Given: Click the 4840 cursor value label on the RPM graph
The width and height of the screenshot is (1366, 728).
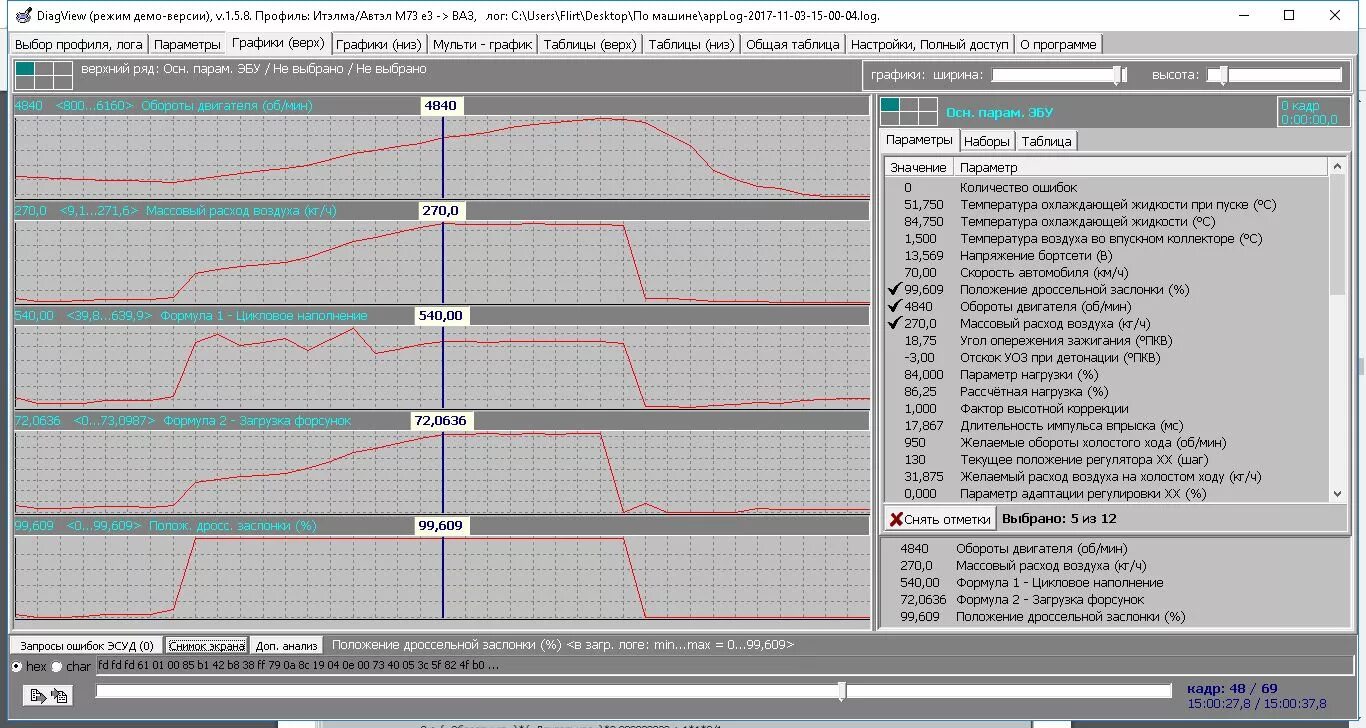Looking at the screenshot, I should (441, 105).
